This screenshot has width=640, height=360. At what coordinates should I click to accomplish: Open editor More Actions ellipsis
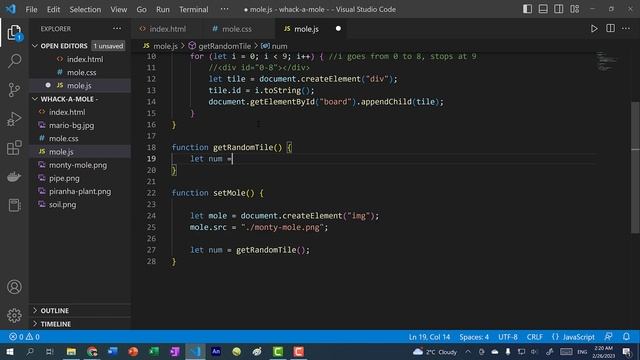[626, 29]
